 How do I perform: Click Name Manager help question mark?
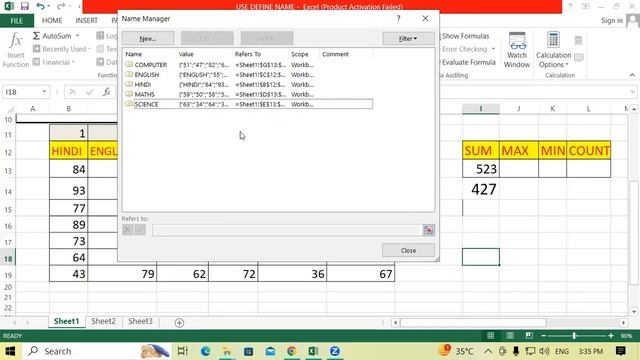pos(398,18)
